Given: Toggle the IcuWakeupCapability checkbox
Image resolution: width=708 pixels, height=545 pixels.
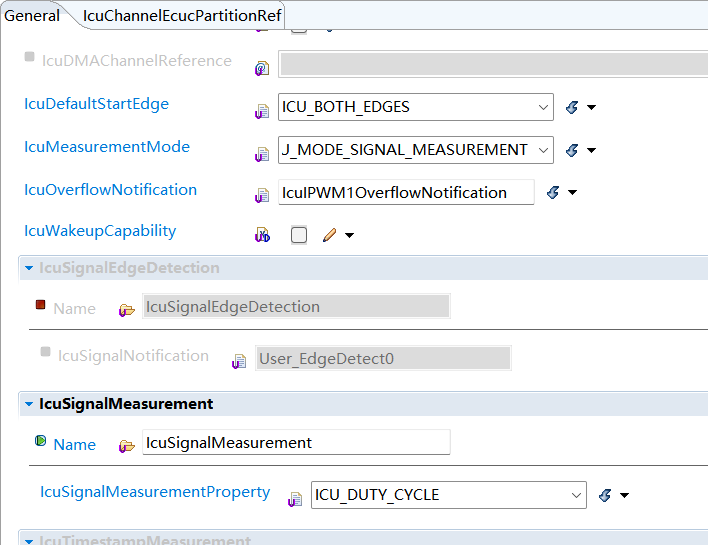Looking at the screenshot, I should [x=299, y=236].
